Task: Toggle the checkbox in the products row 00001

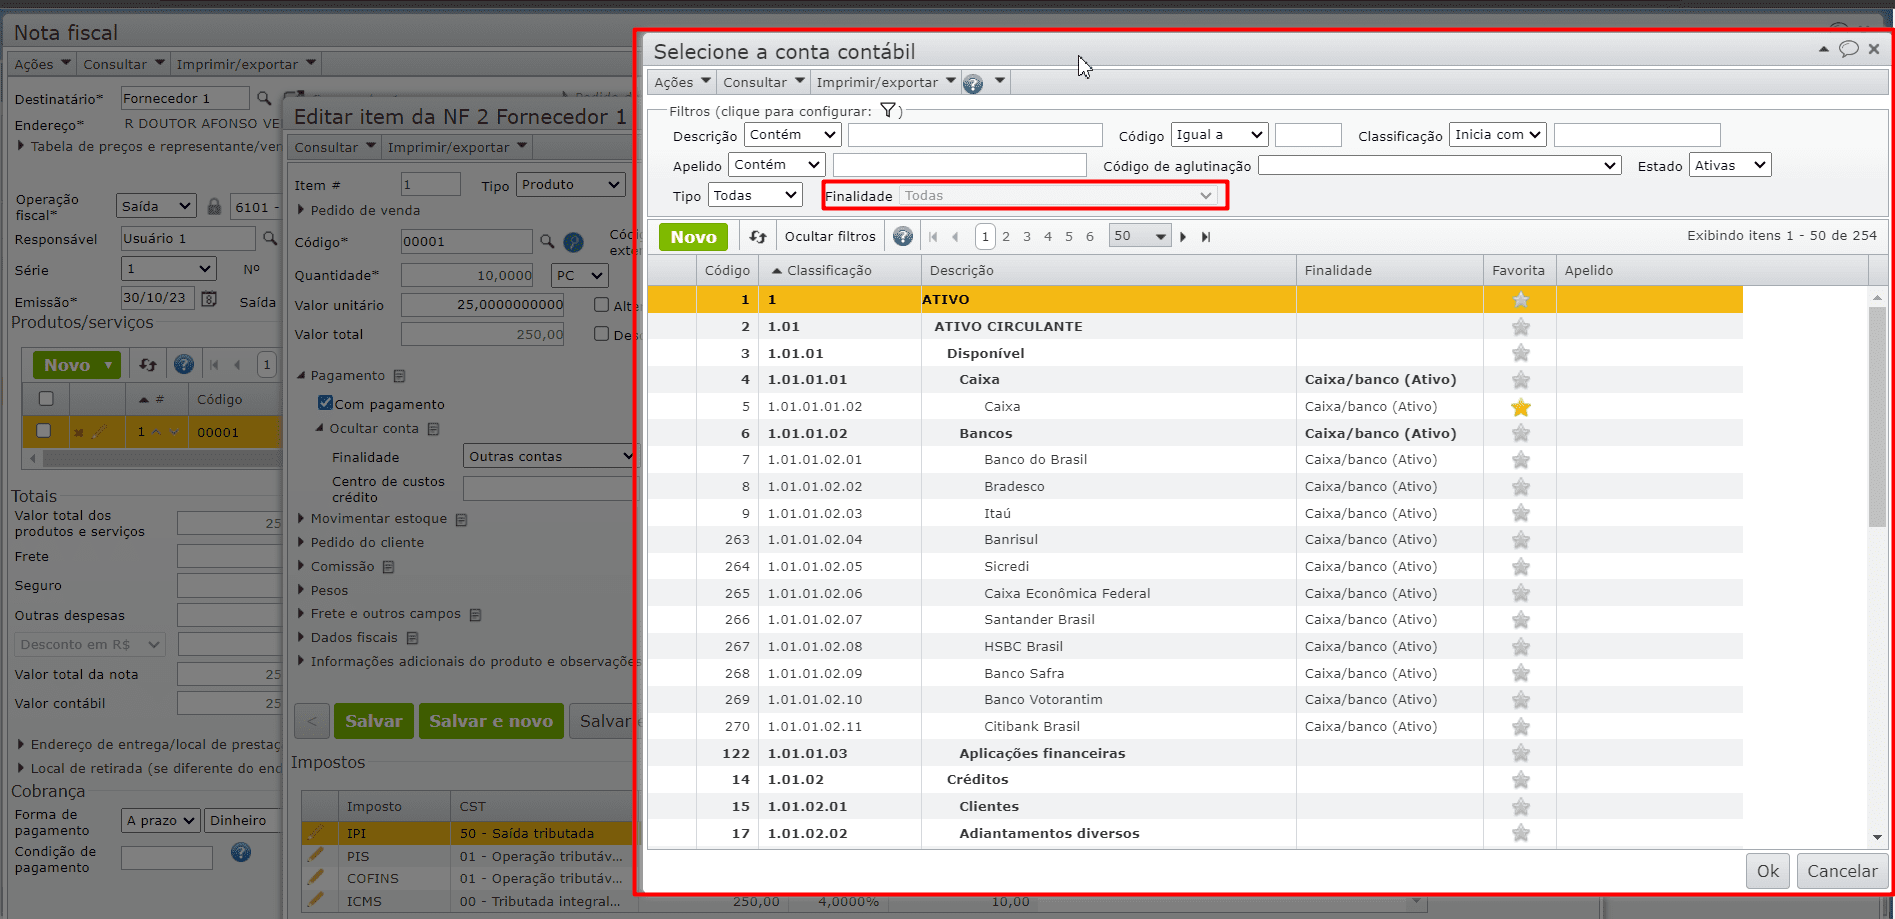Action: coord(43,431)
